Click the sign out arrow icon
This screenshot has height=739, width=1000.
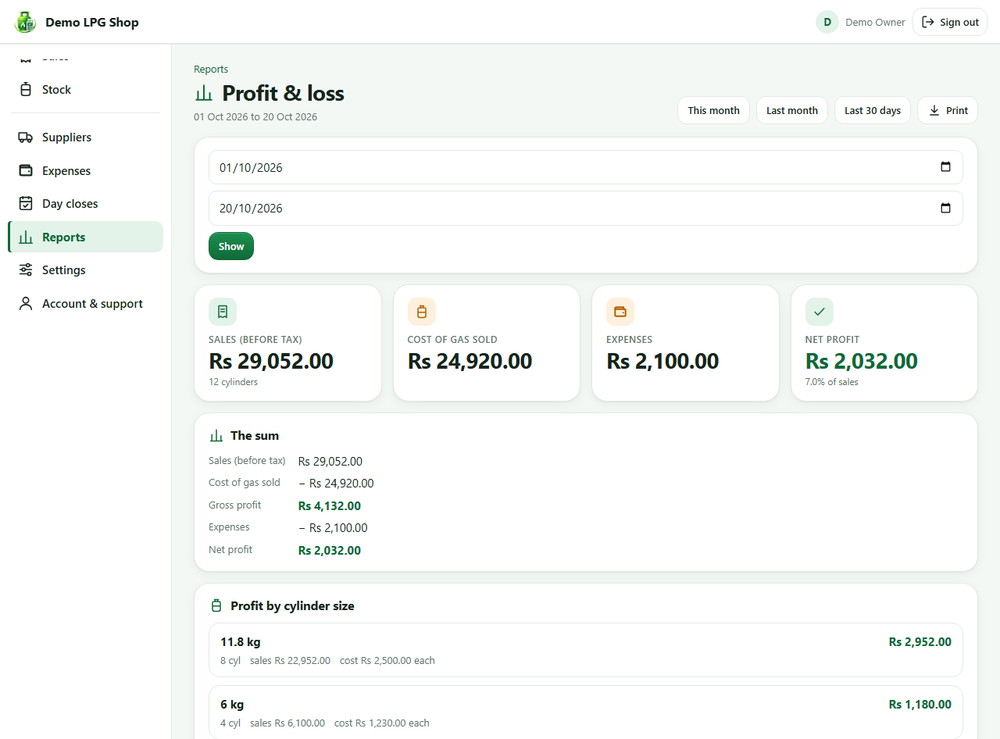click(x=928, y=22)
